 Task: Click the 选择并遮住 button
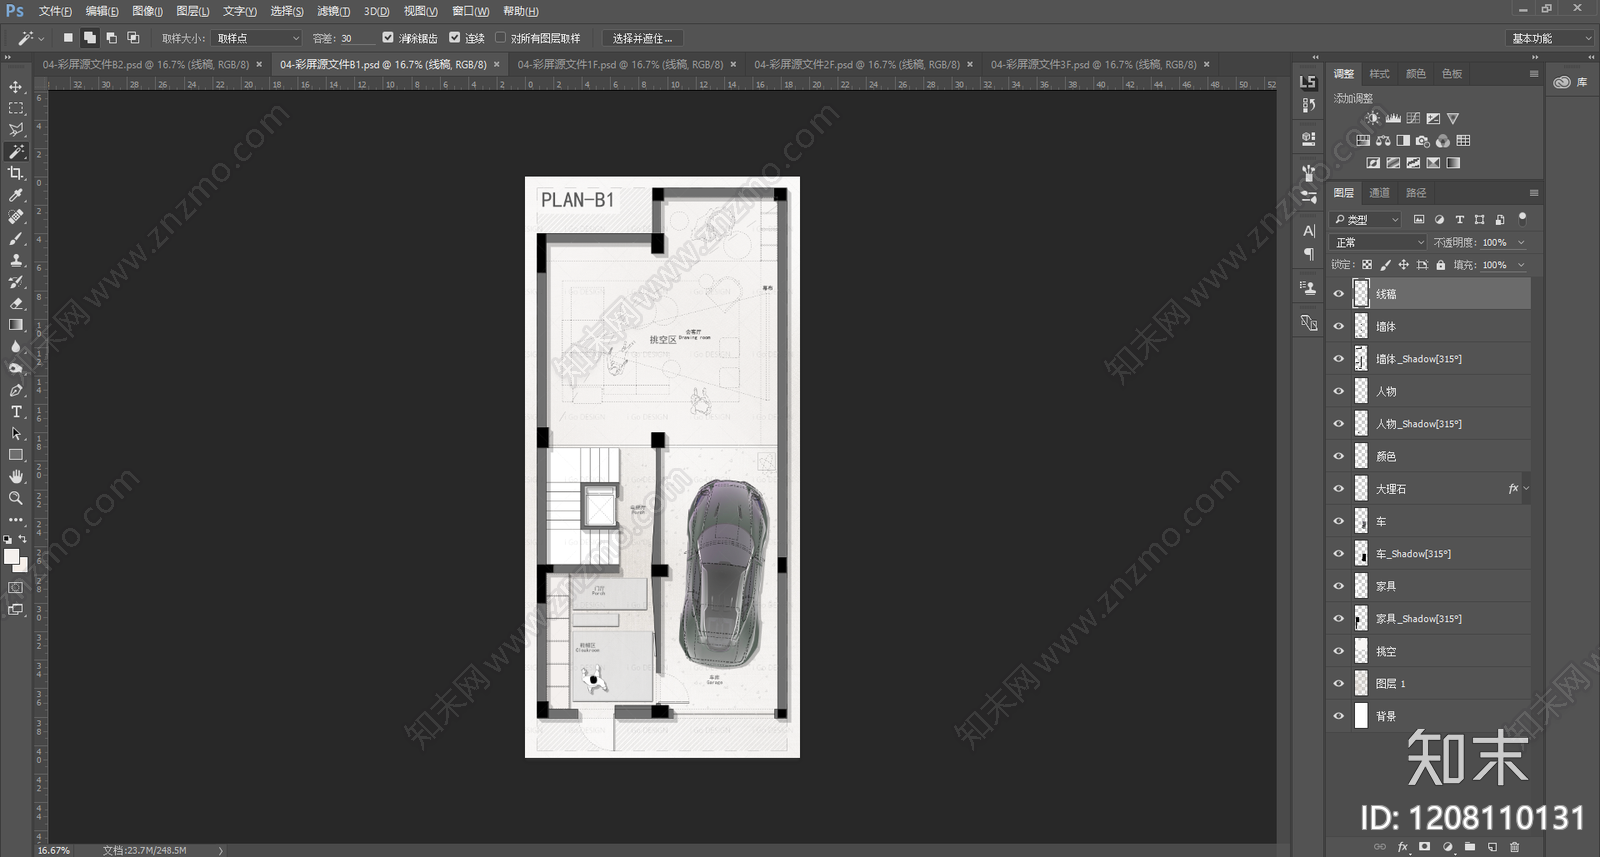click(x=642, y=38)
